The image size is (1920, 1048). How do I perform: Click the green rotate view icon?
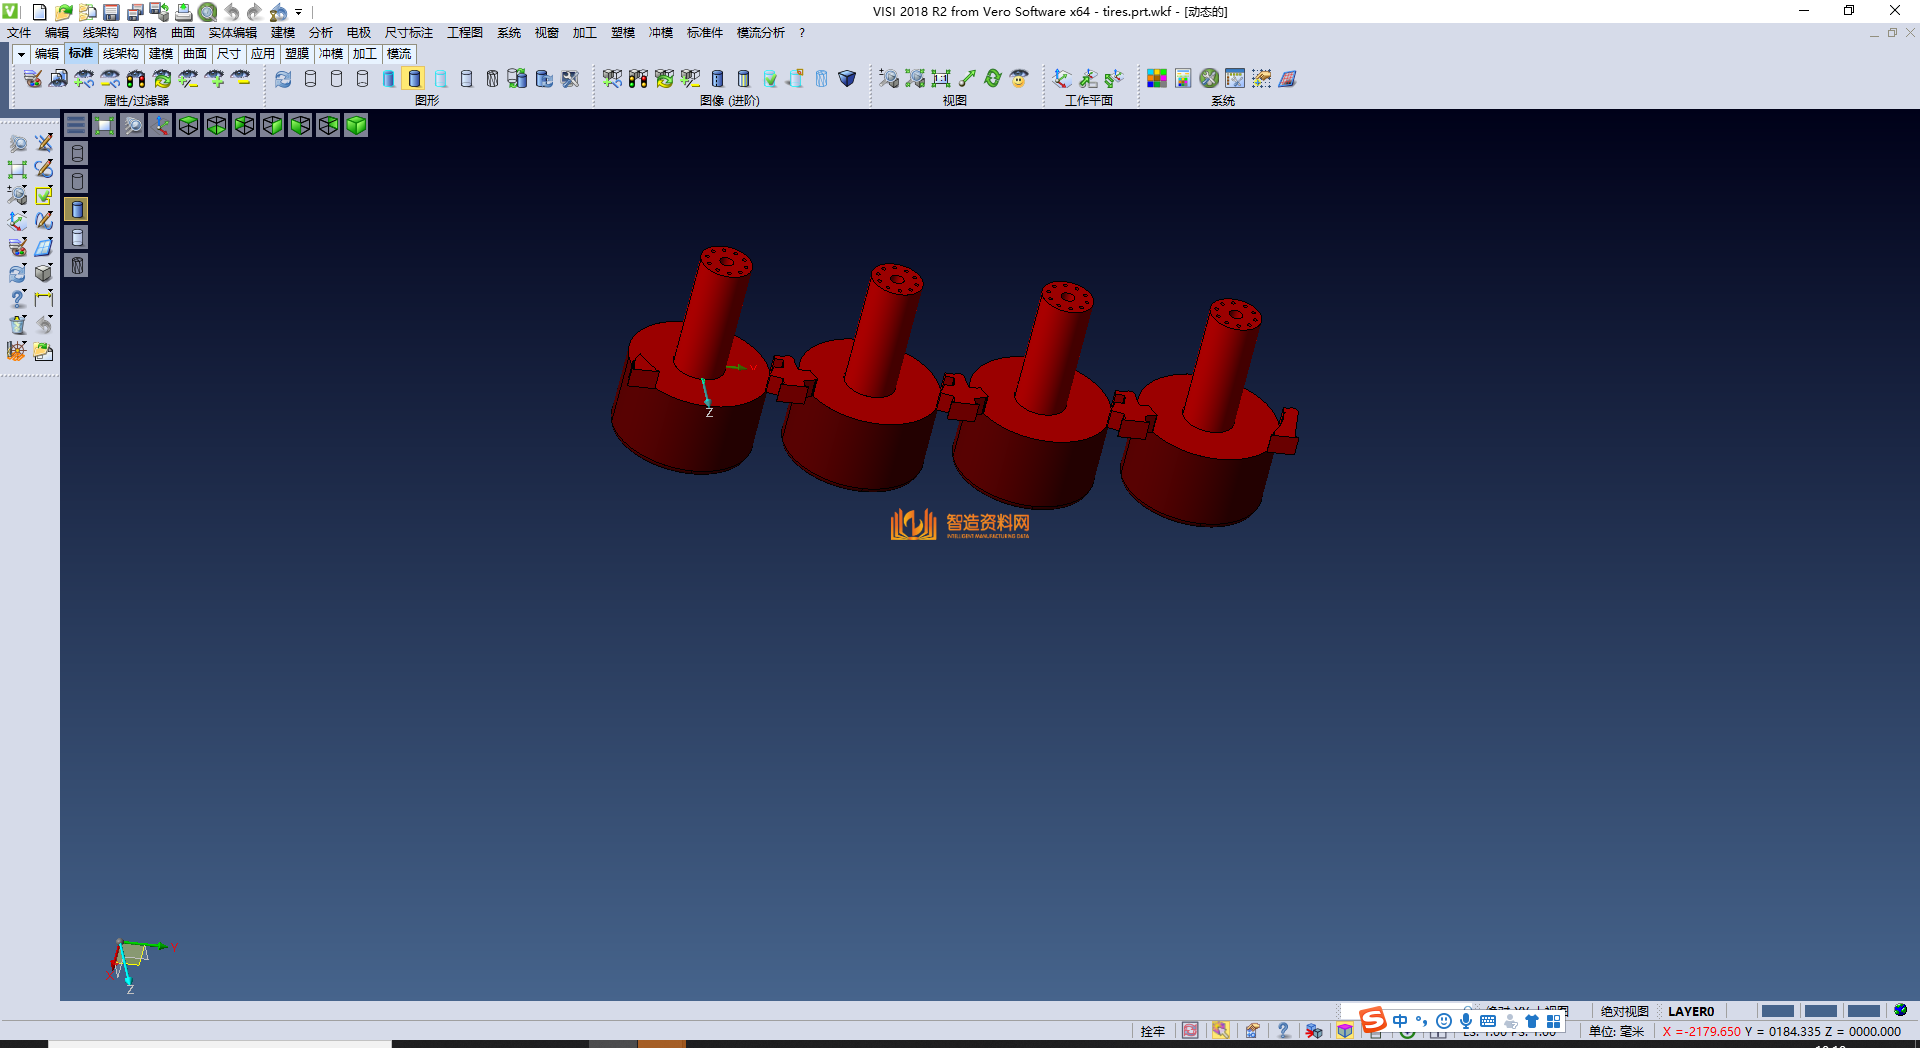click(992, 79)
